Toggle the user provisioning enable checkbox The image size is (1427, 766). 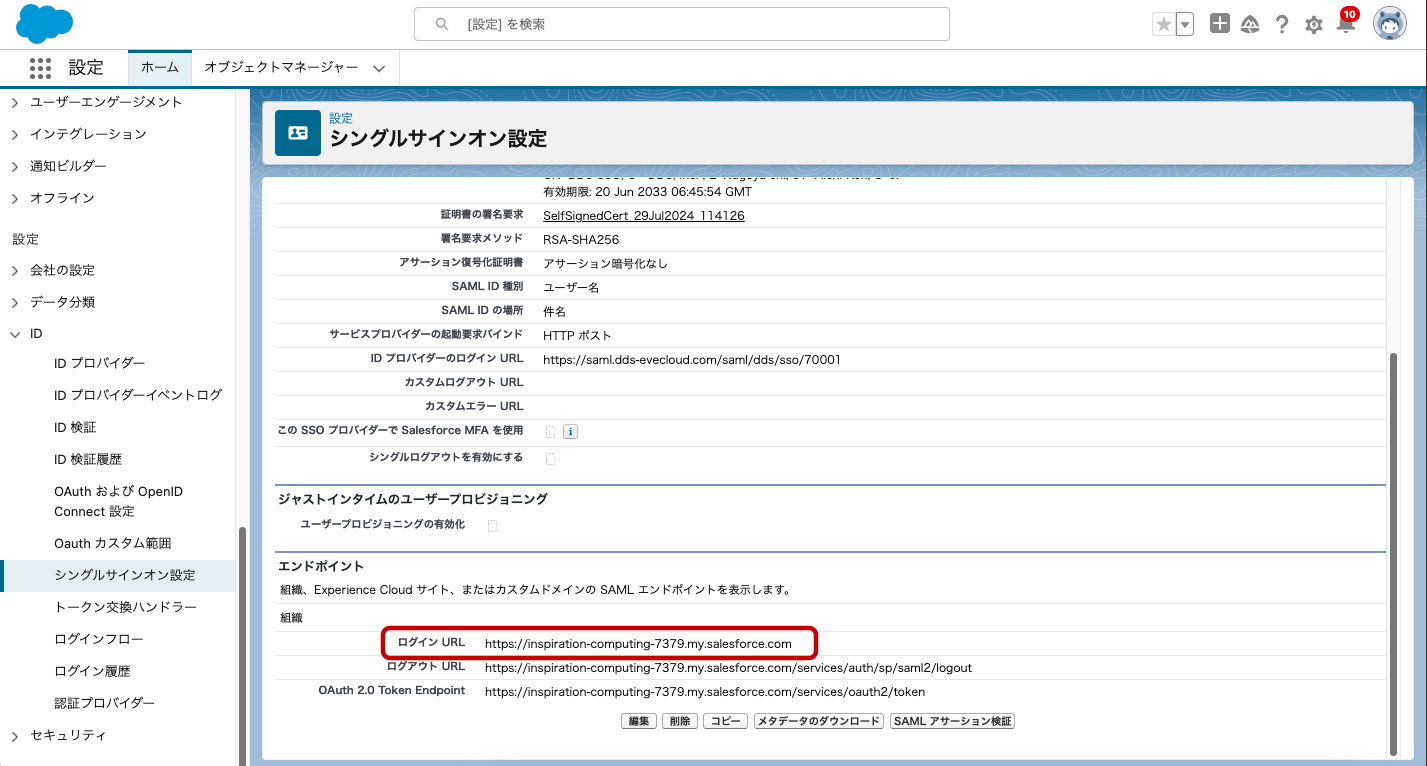click(x=492, y=526)
